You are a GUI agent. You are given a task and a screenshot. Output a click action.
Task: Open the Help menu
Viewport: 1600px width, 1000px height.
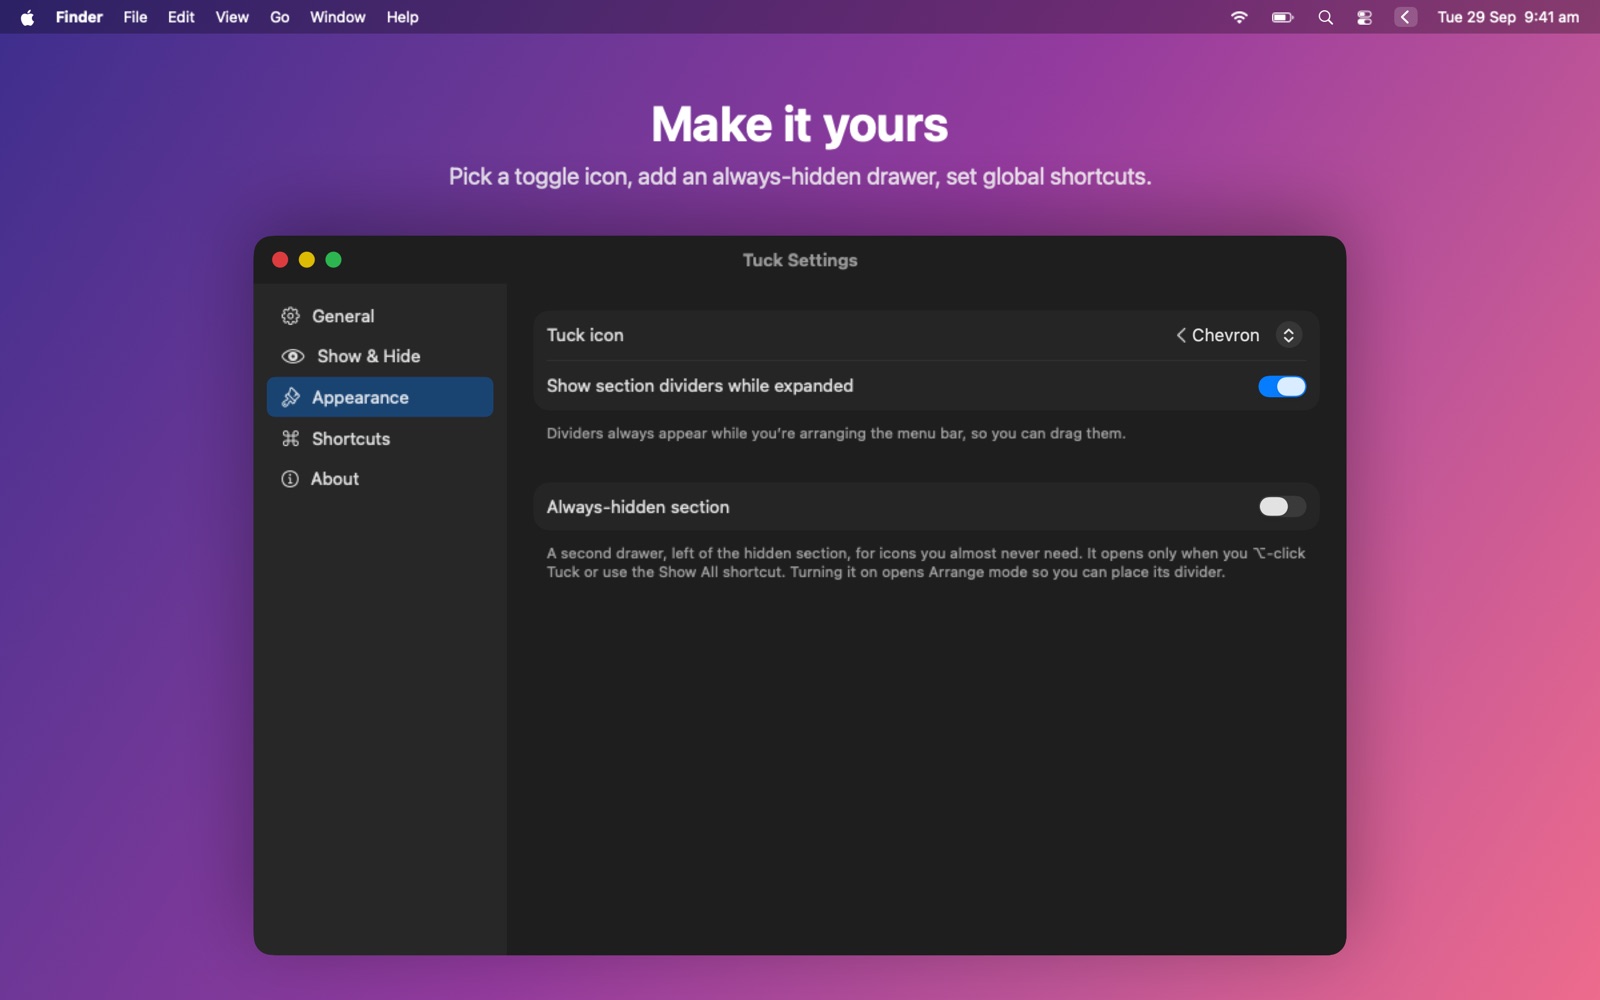[402, 17]
